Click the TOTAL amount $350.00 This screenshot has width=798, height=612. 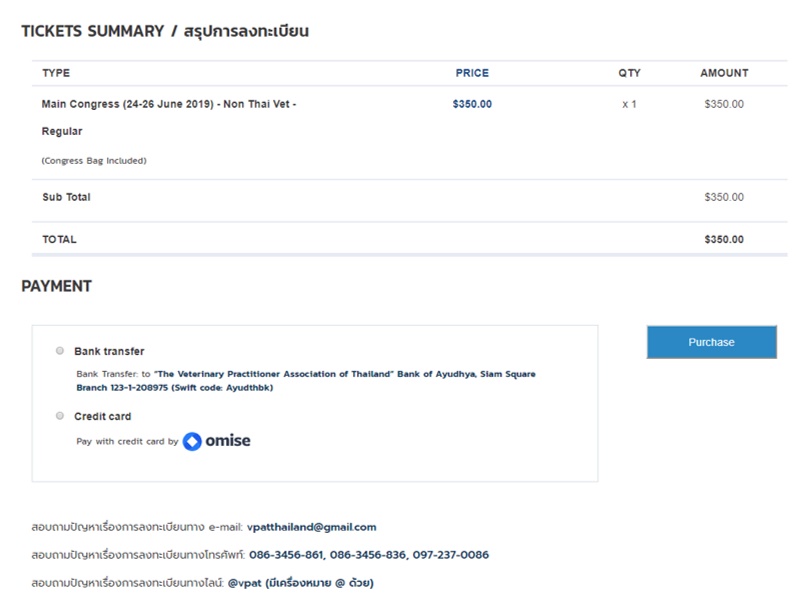(x=724, y=239)
